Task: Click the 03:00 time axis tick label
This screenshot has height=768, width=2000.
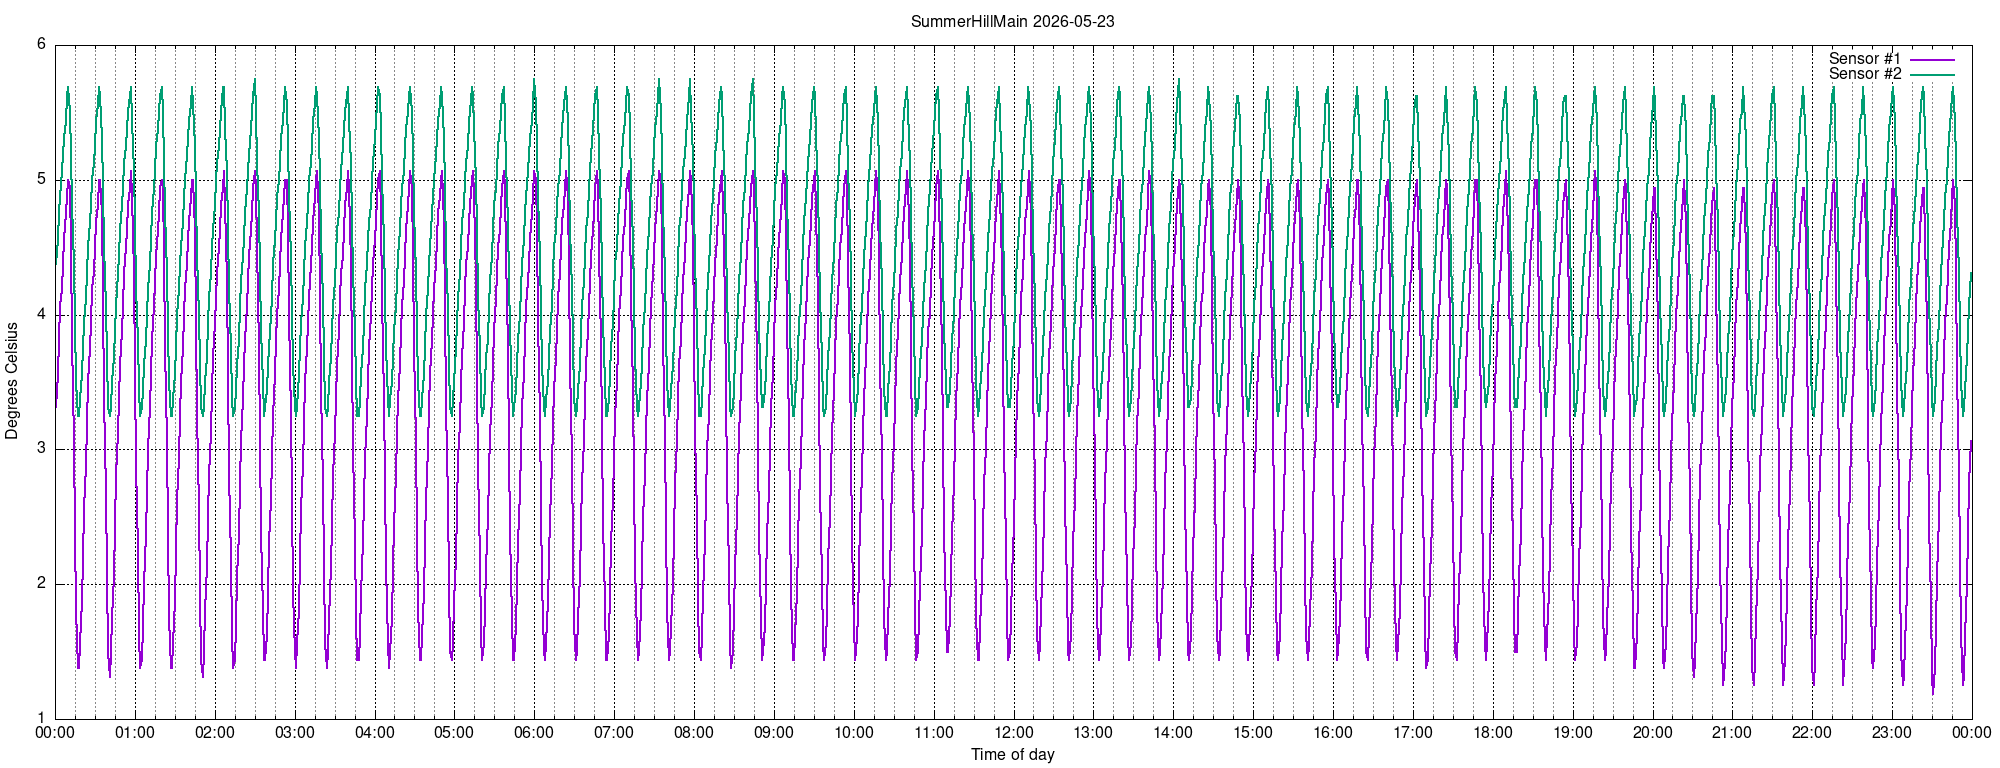Action: [295, 733]
